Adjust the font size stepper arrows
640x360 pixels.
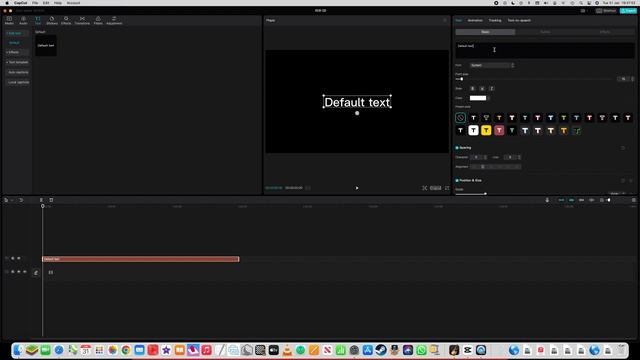[x=633, y=79]
